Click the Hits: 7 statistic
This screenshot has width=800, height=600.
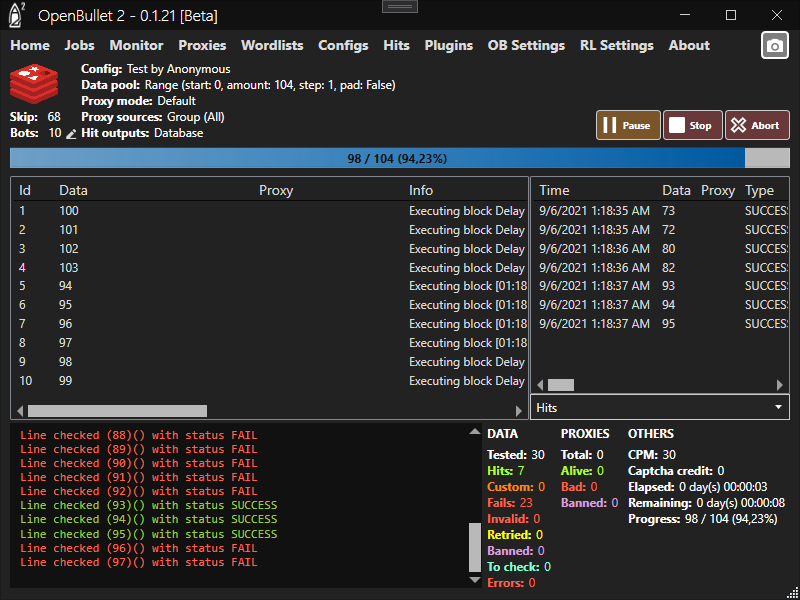pos(506,470)
